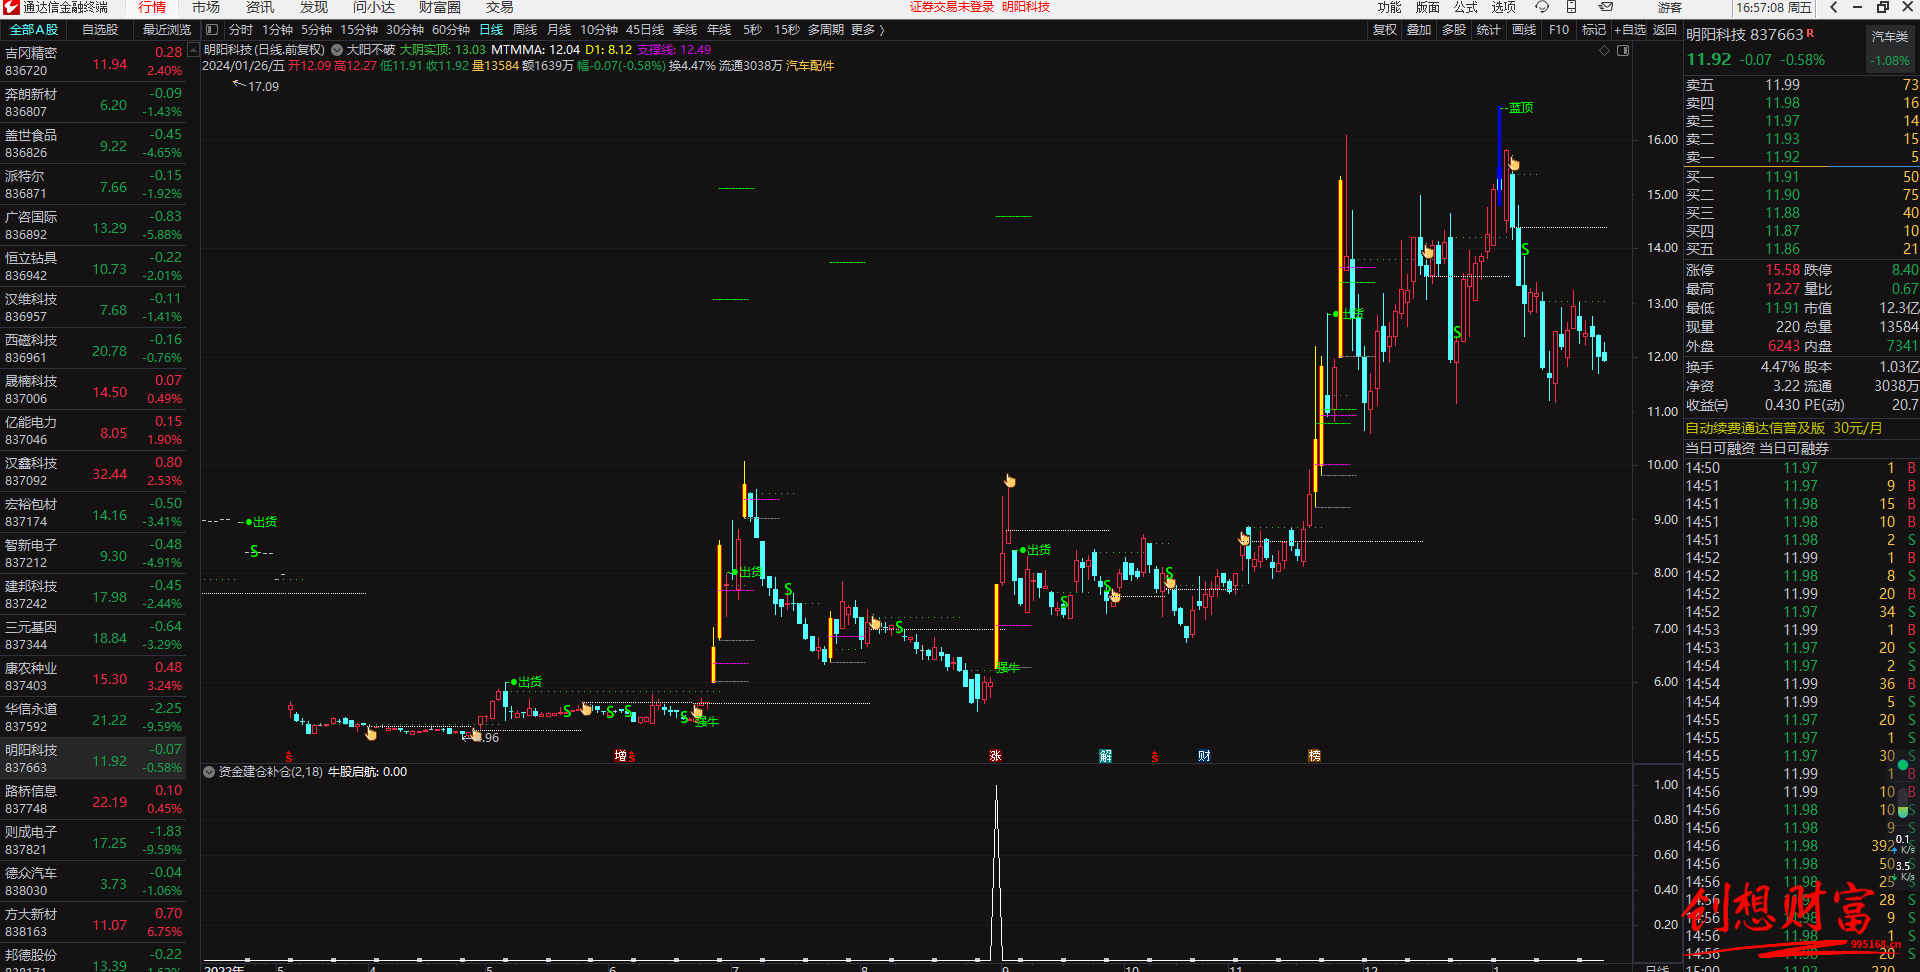This screenshot has height=972, width=1920.
Task: Click the 标记 mark button
Action: (x=1594, y=30)
